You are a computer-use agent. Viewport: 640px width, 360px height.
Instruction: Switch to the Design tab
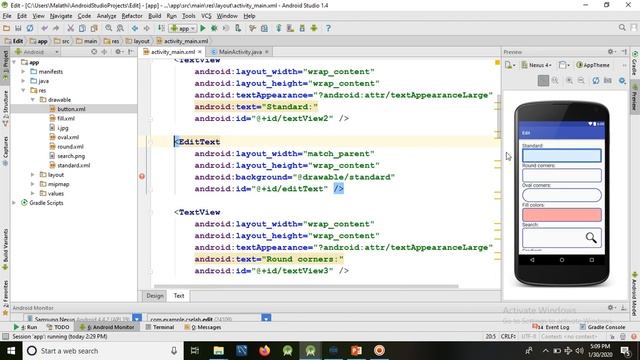click(x=155, y=296)
